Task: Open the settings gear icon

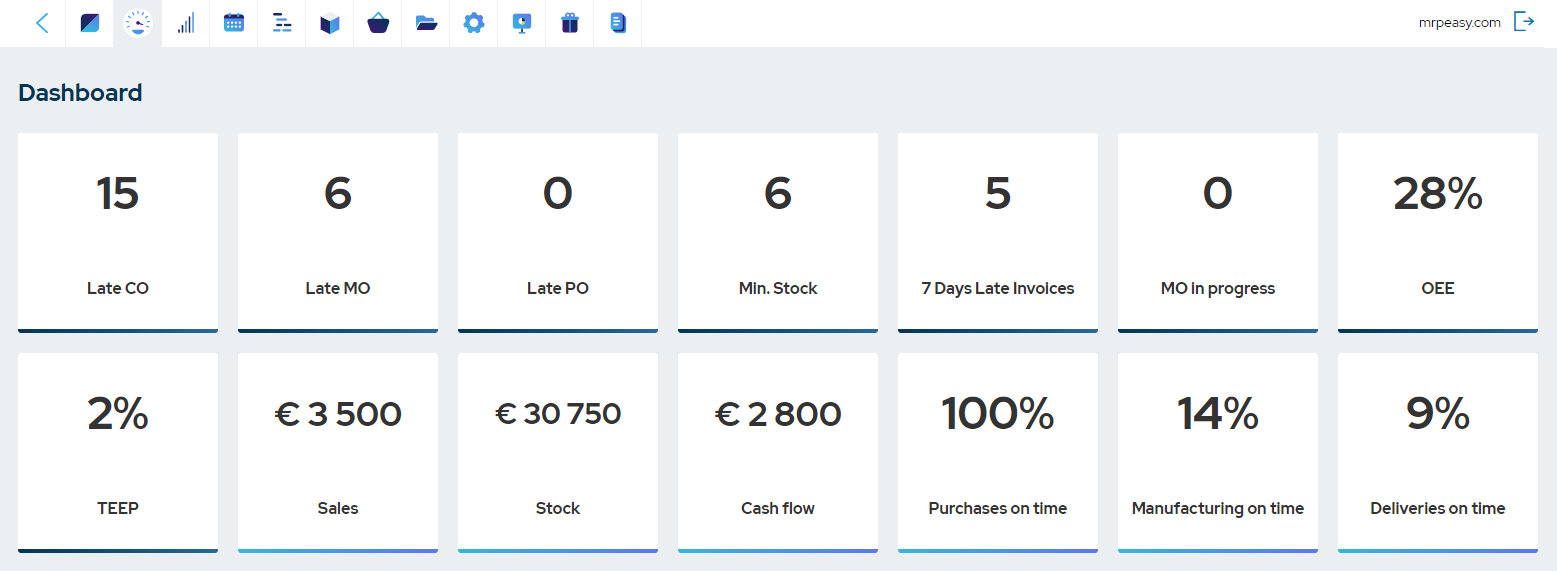Action: [474, 23]
